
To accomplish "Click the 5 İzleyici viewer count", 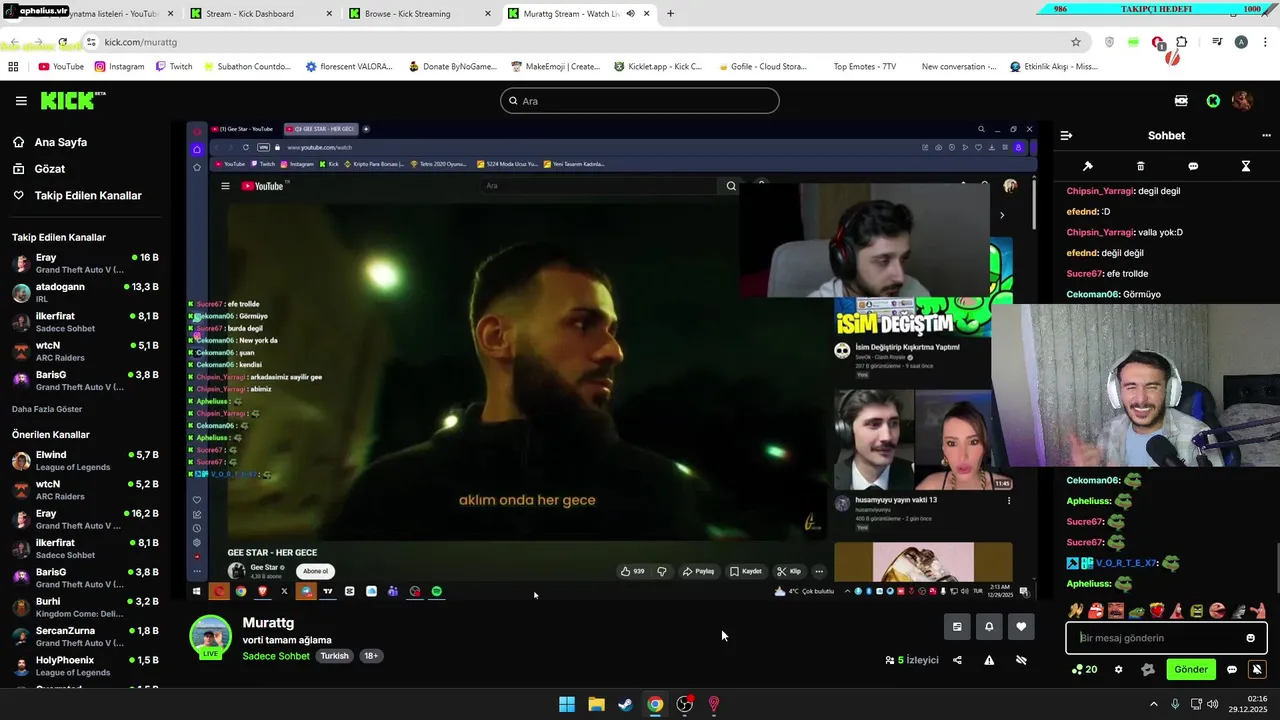I will point(912,660).
